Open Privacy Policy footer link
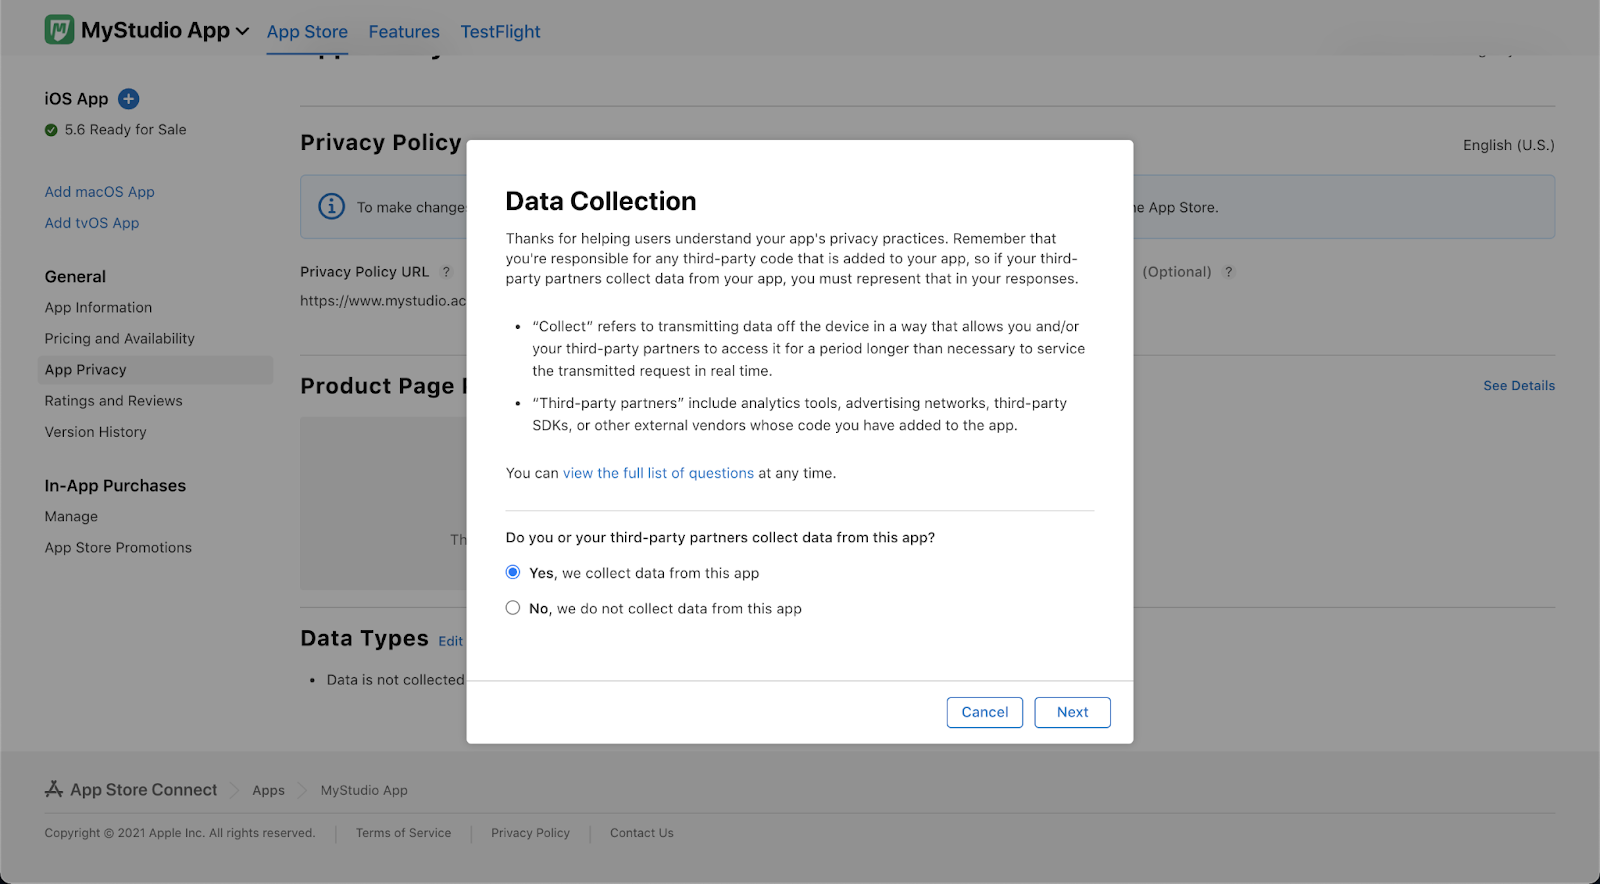 530,833
